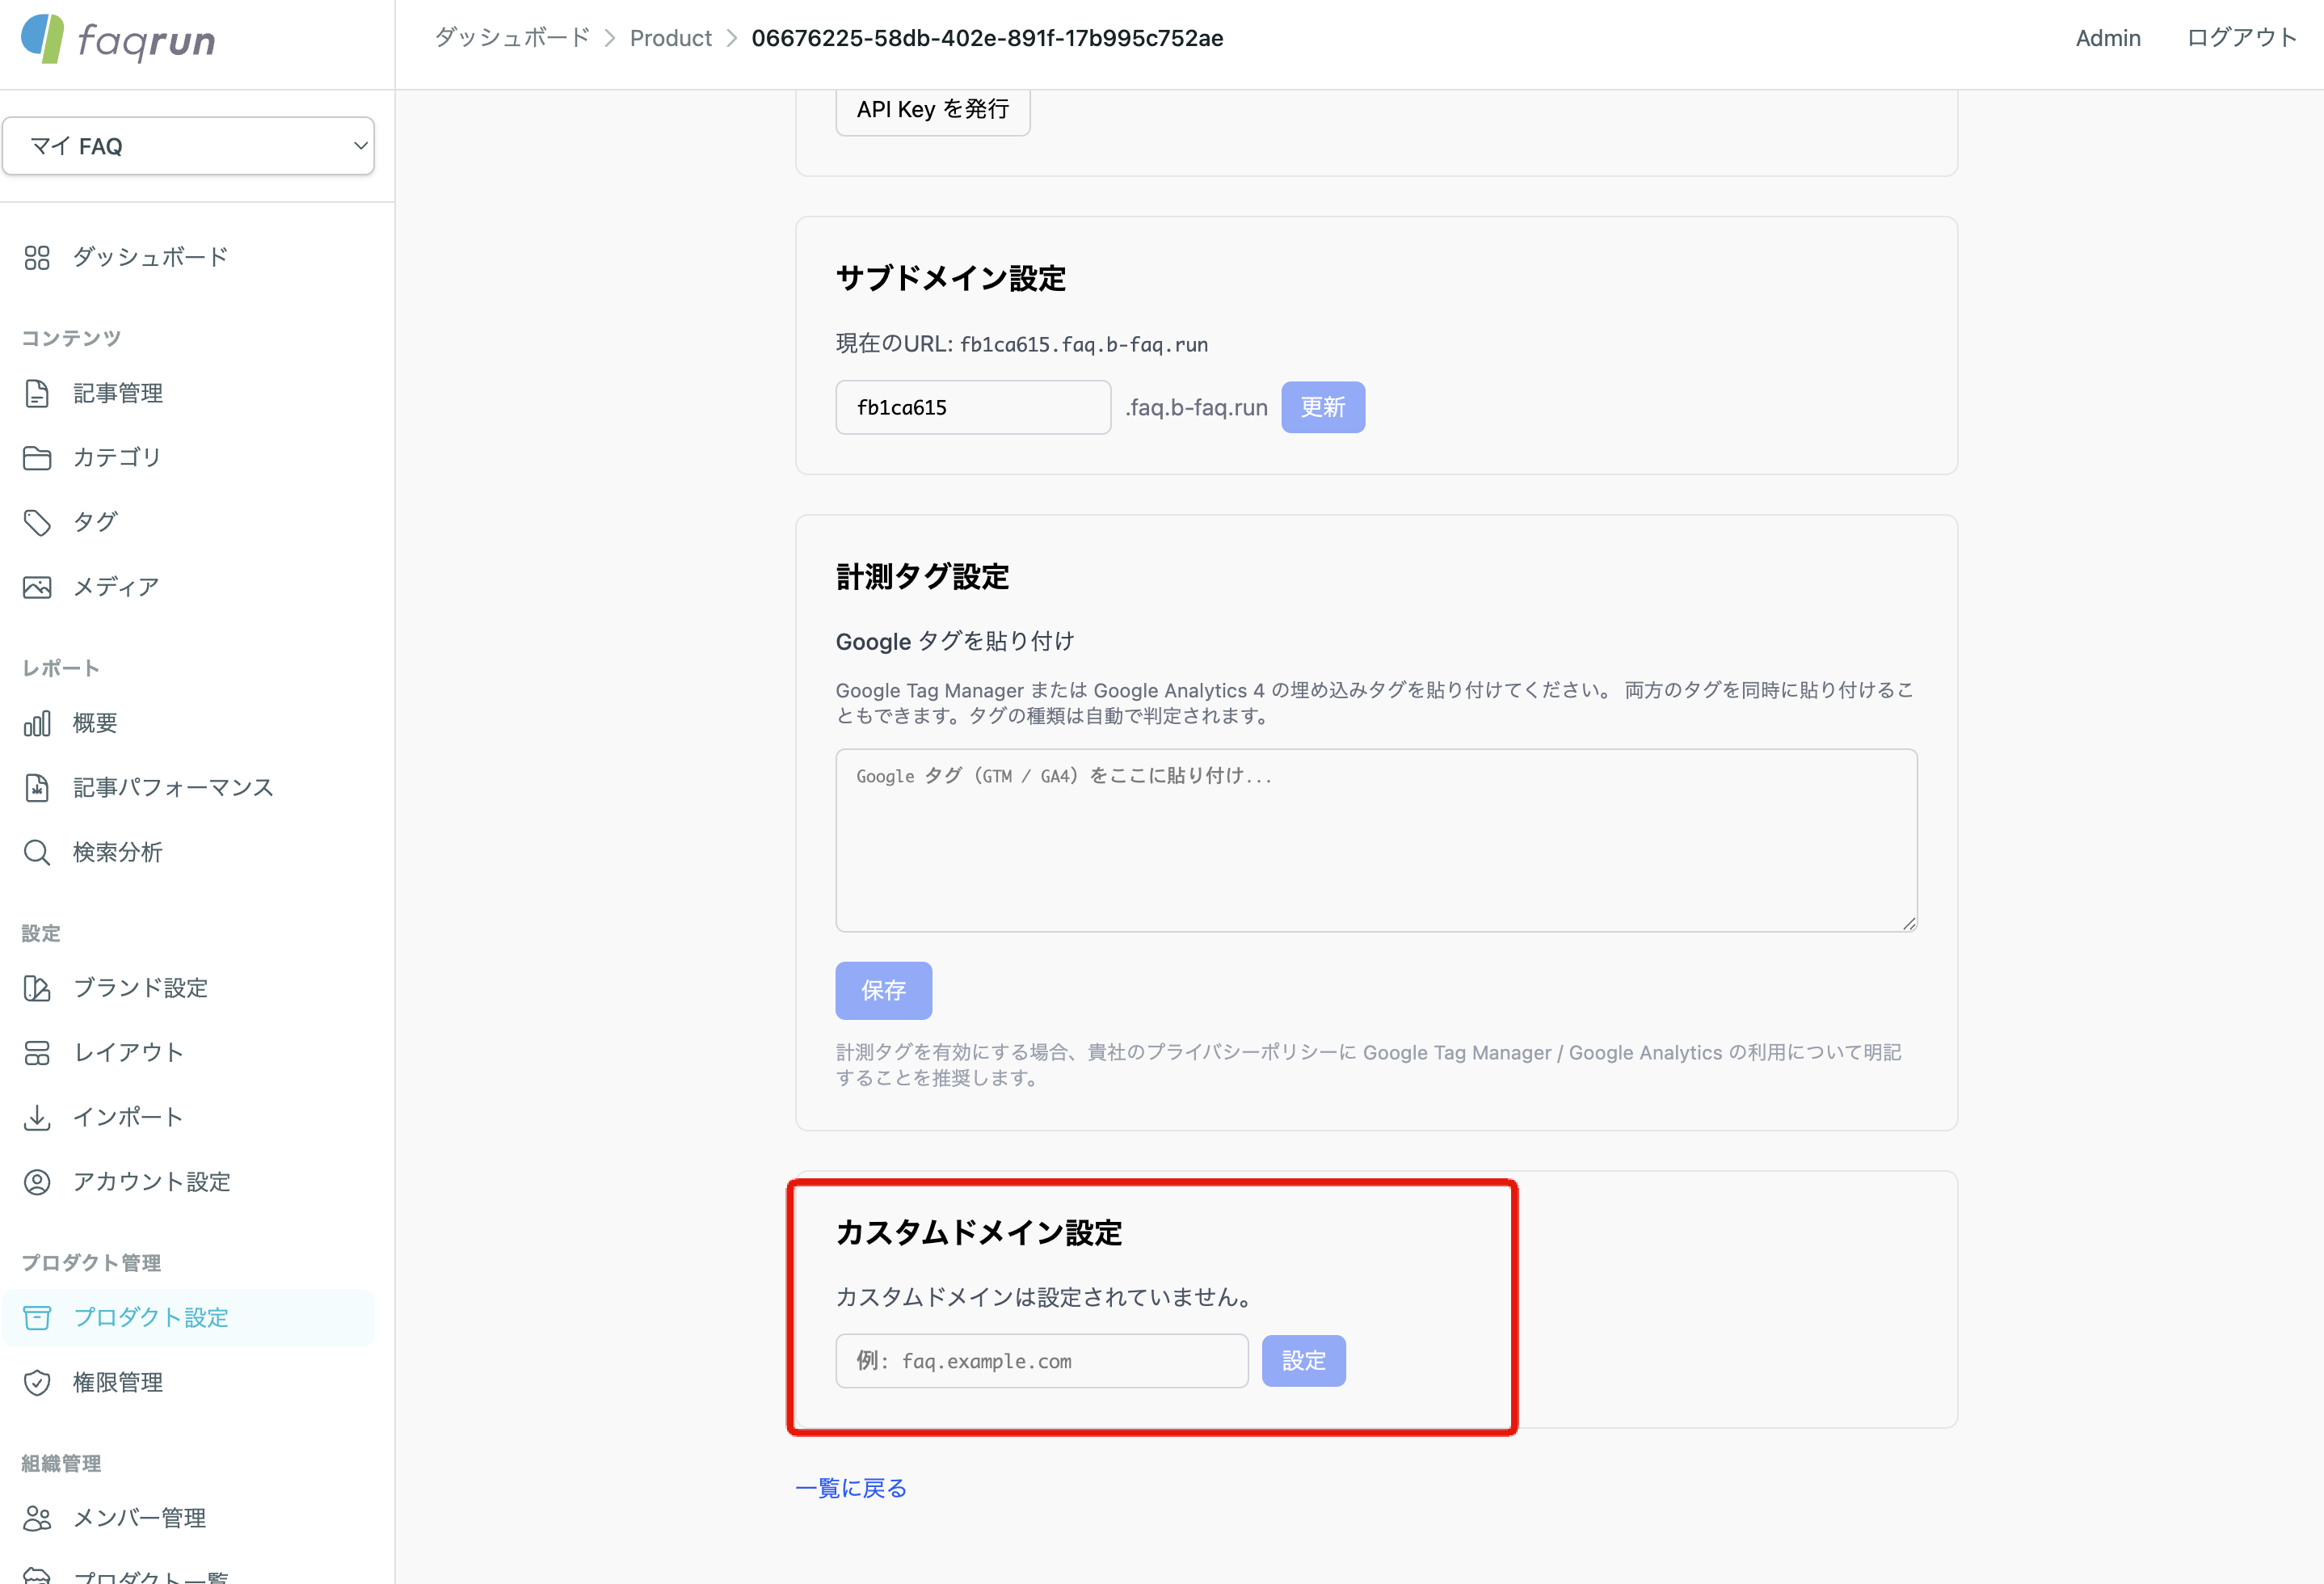Click the 保存 button for measurement tag

884,990
